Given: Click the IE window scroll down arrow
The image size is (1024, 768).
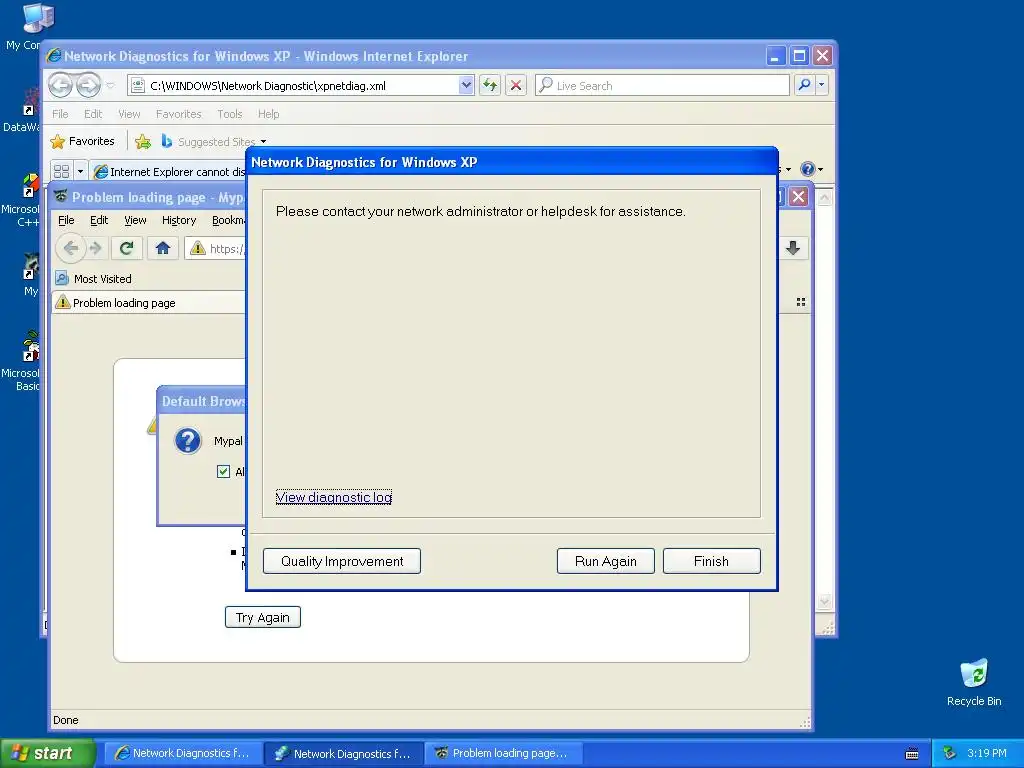Looking at the screenshot, I should [824, 601].
